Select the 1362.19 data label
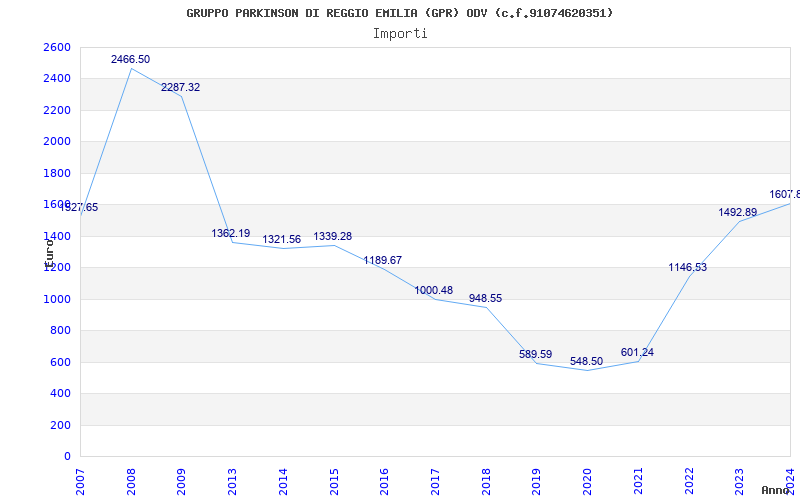Image resolution: width=800 pixels, height=500 pixels. pyautogui.click(x=231, y=233)
